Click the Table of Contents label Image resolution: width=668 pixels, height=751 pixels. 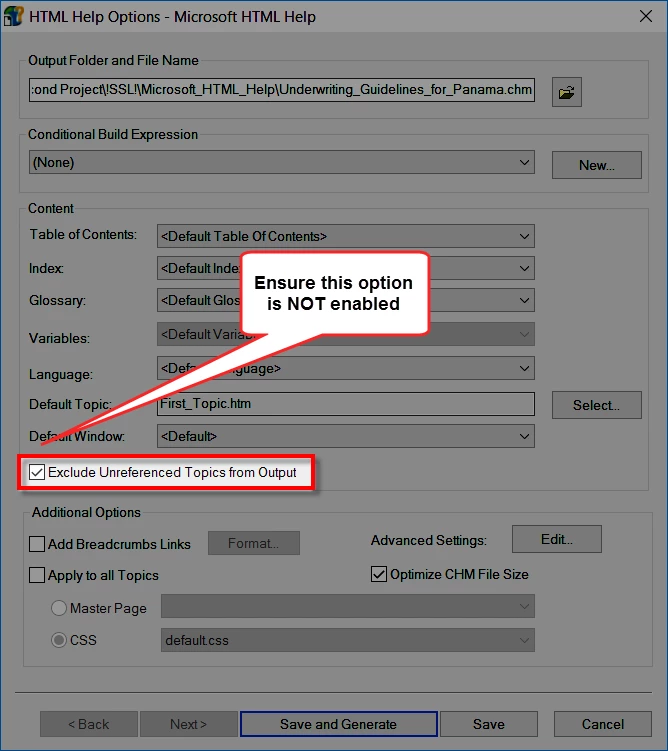pyautogui.click(x=83, y=235)
